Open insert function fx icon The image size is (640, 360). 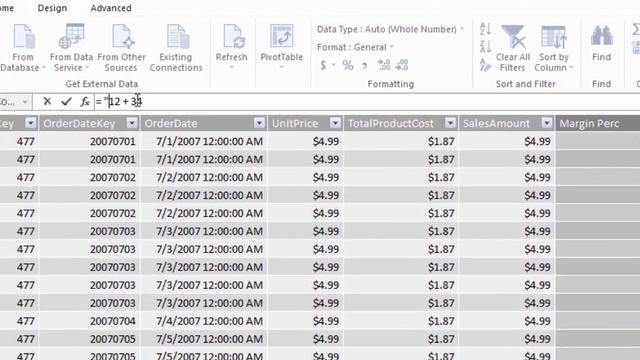84,101
